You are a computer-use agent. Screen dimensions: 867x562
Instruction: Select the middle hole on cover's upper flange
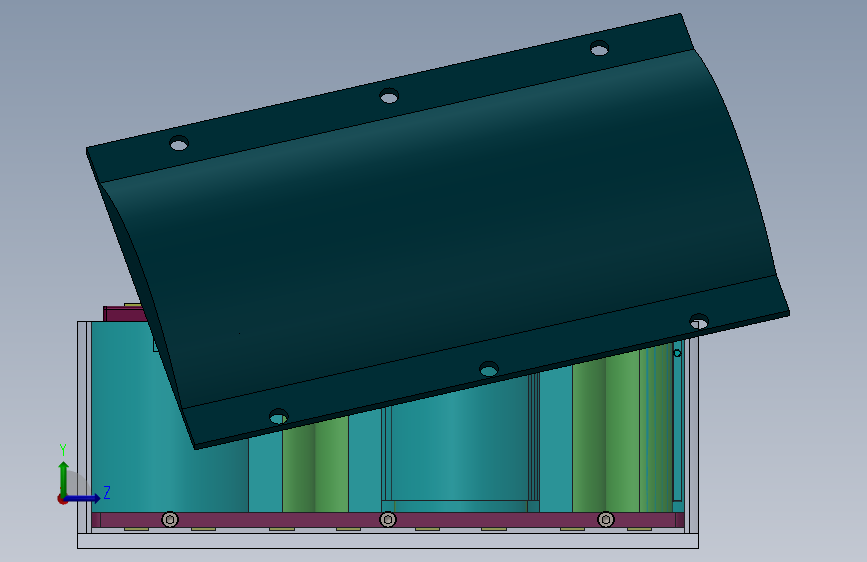pyautogui.click(x=389, y=96)
